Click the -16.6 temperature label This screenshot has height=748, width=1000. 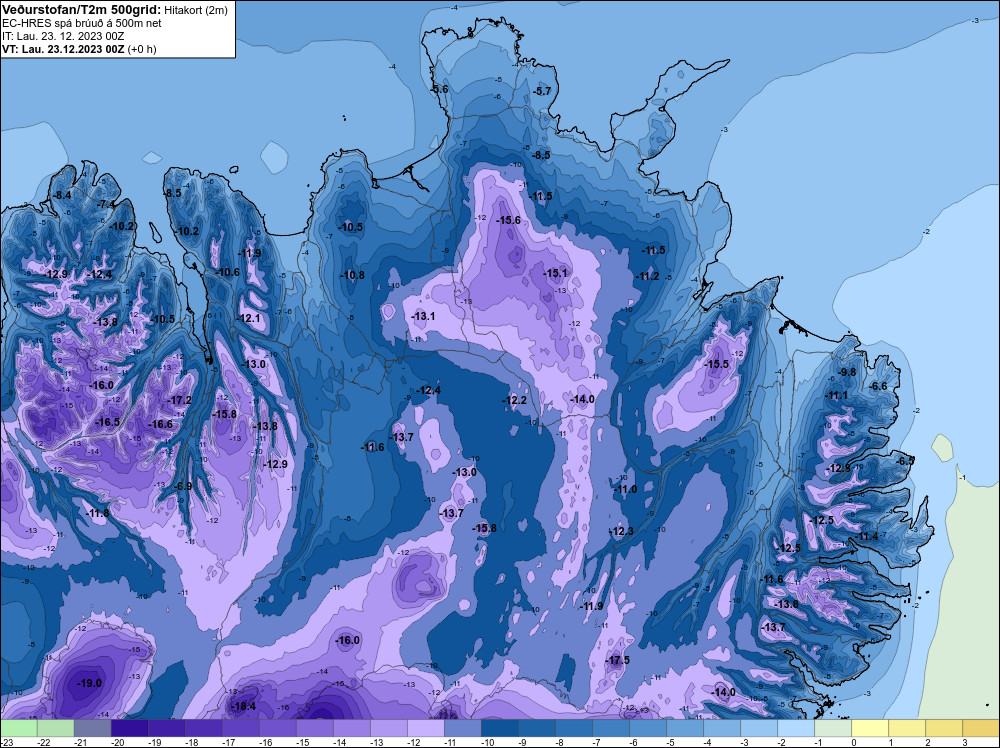coord(160,424)
